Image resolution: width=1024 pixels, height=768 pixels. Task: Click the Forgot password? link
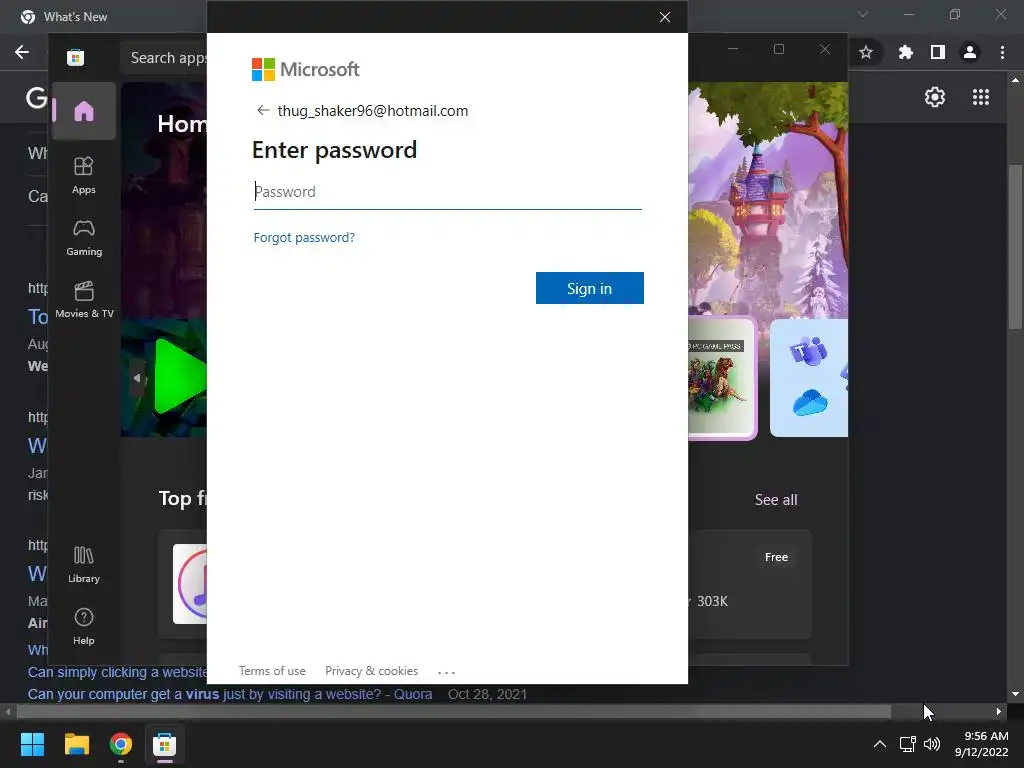(x=304, y=238)
